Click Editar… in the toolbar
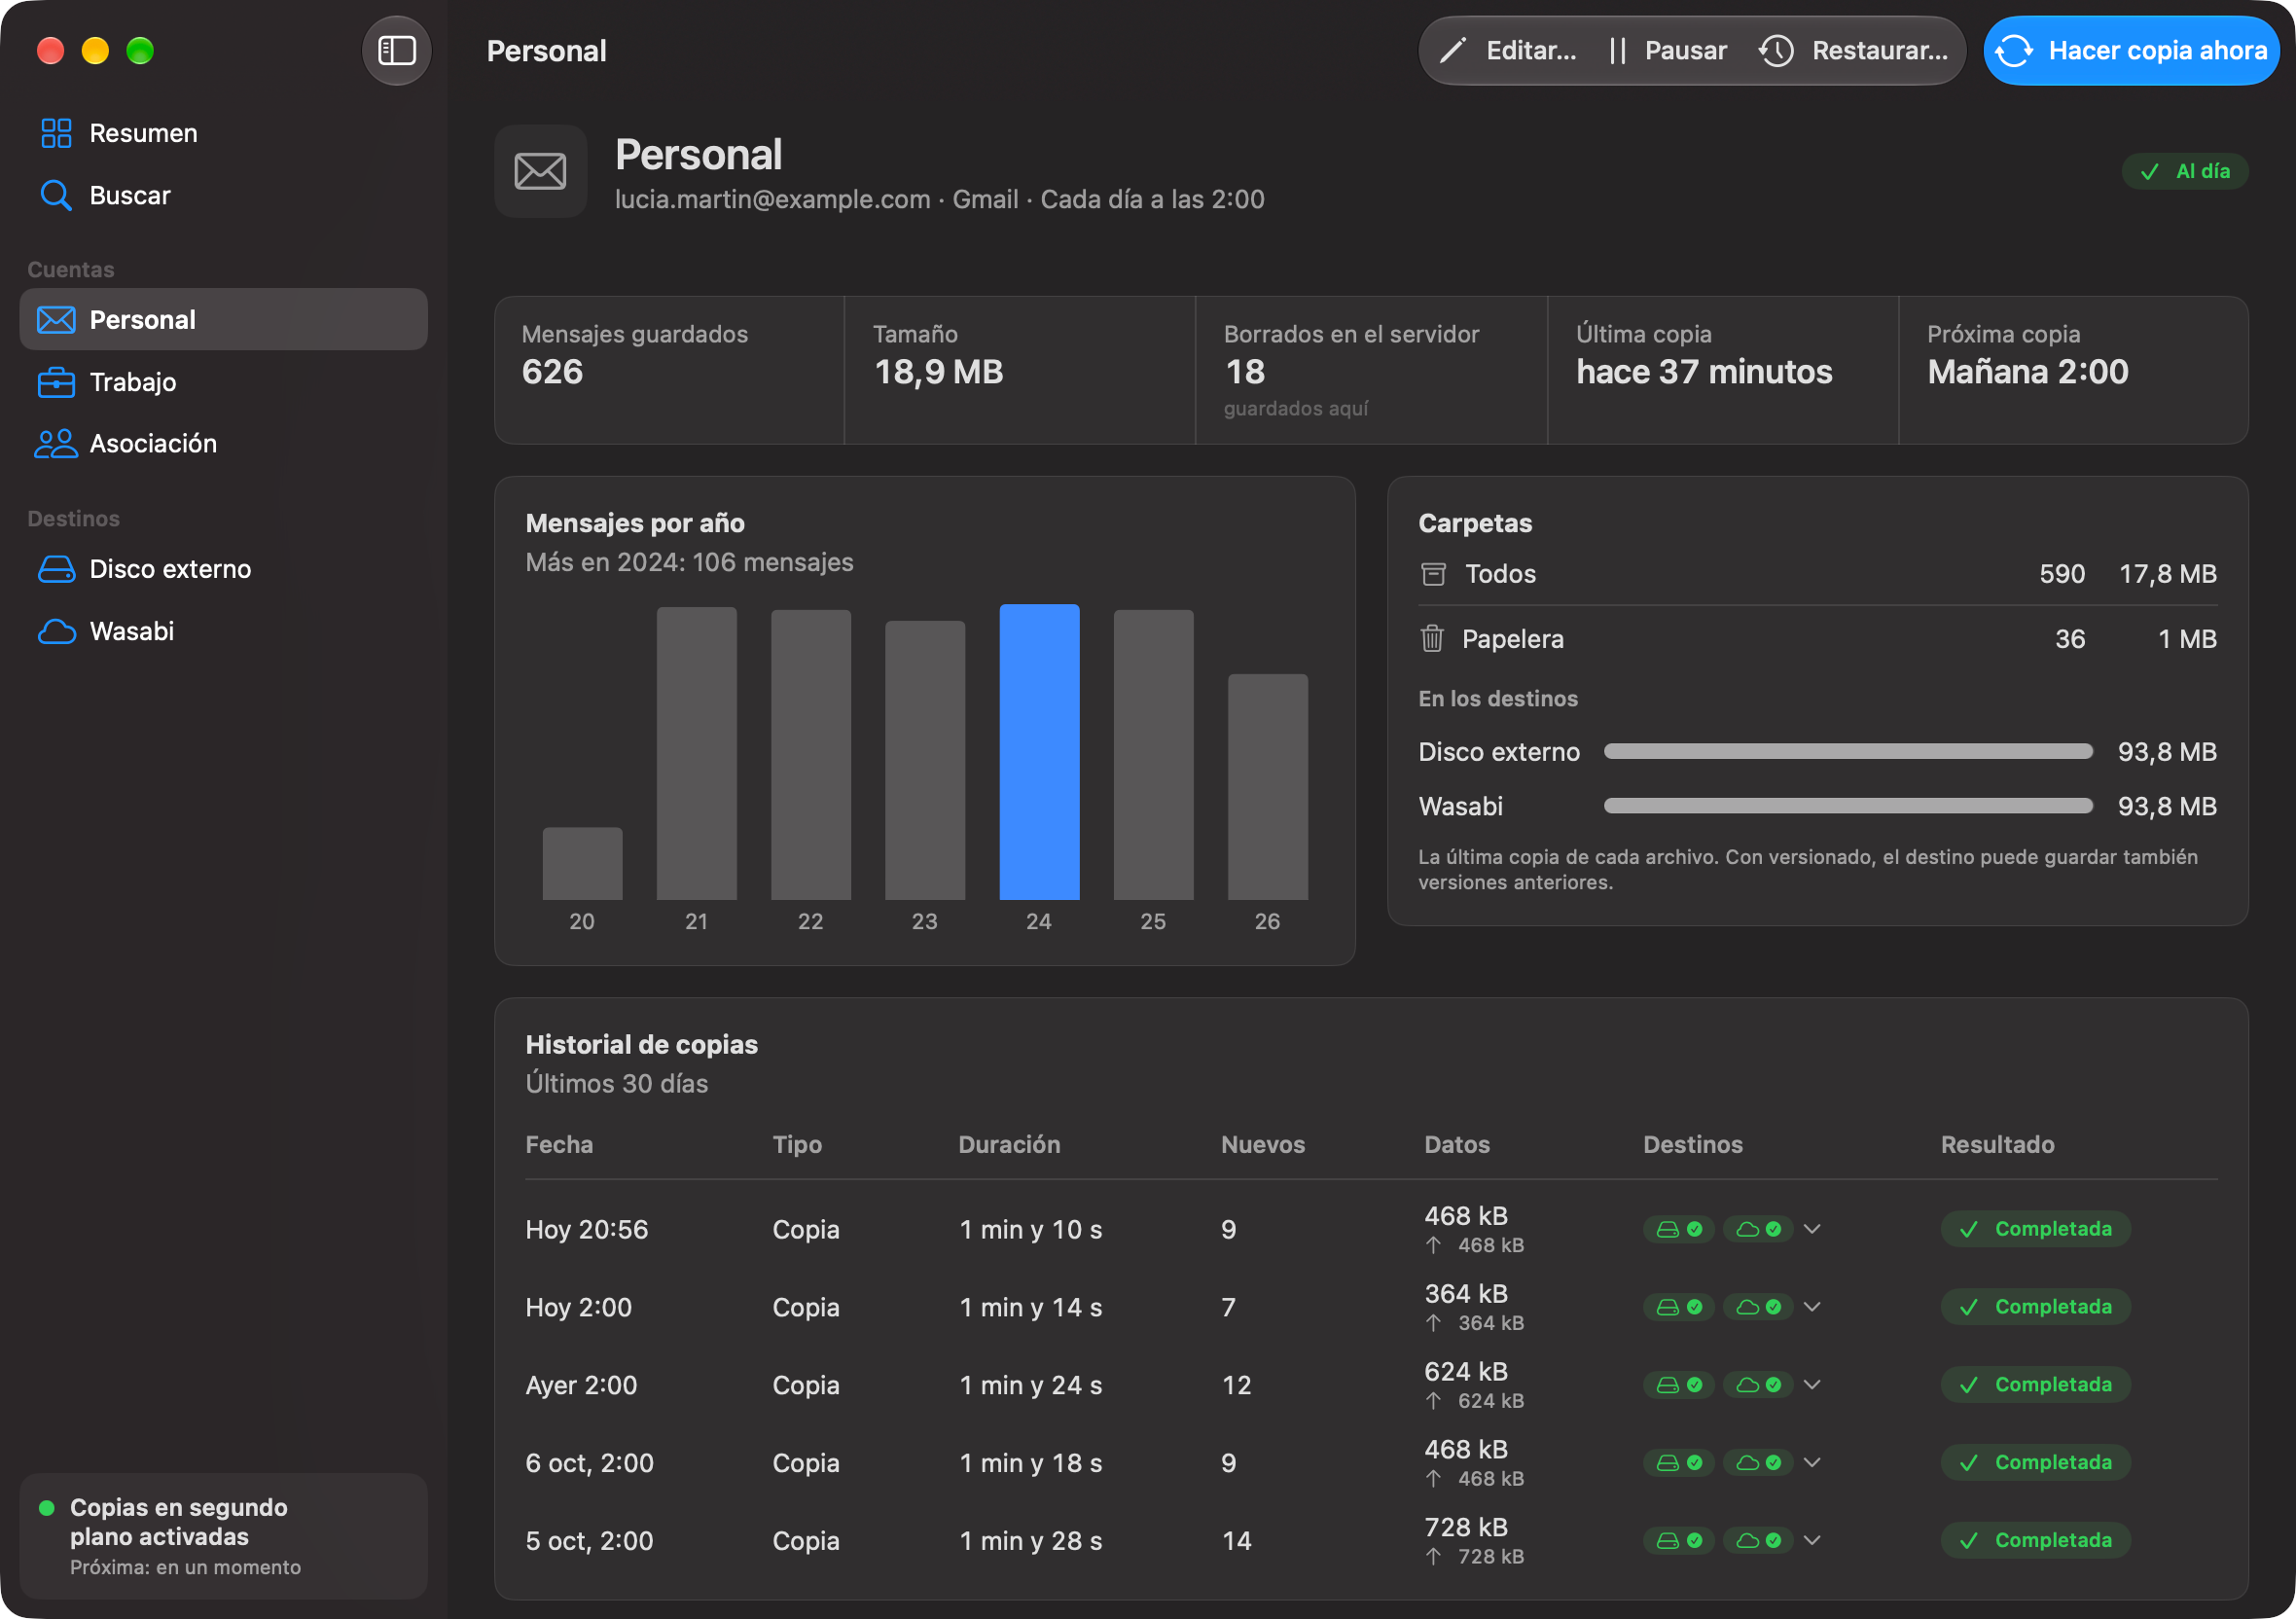This screenshot has width=2296, height=1619. [x=1508, y=50]
